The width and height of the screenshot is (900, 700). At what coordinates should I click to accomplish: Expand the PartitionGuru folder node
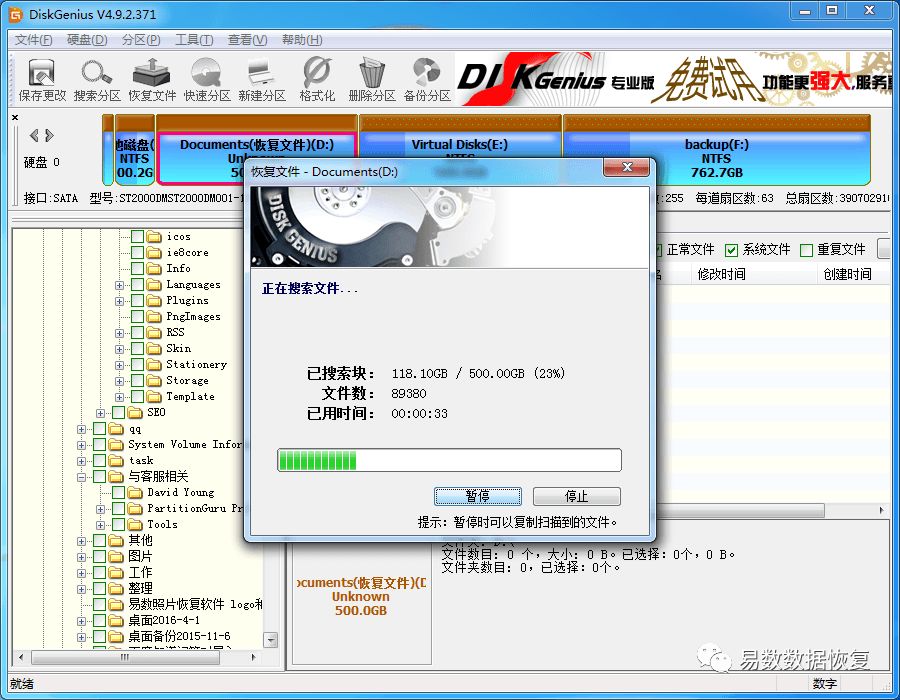coord(100,509)
